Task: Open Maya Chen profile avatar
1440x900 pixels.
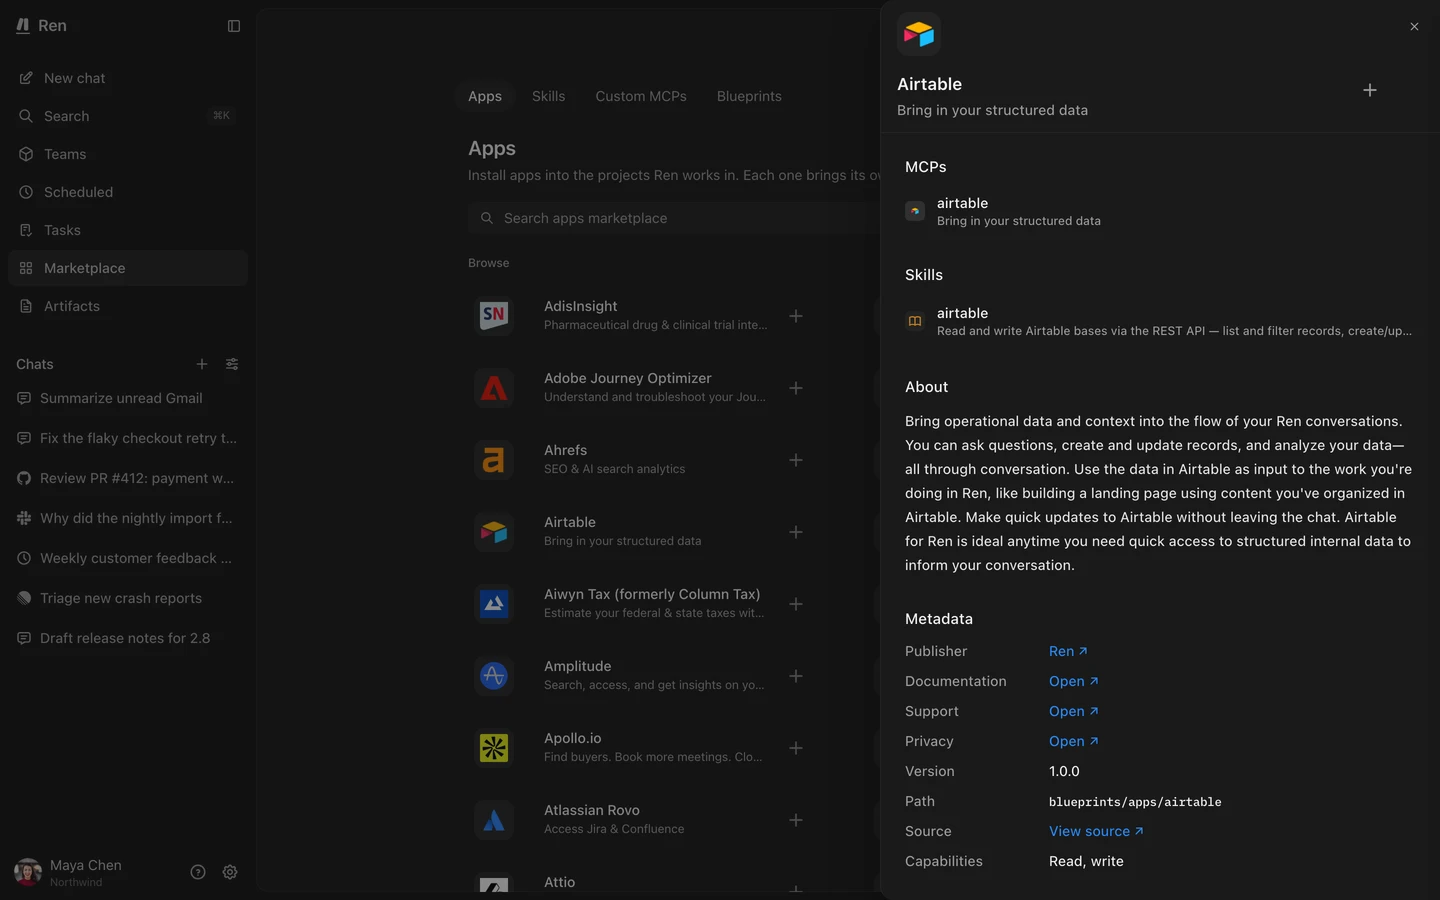Action: click(x=28, y=872)
